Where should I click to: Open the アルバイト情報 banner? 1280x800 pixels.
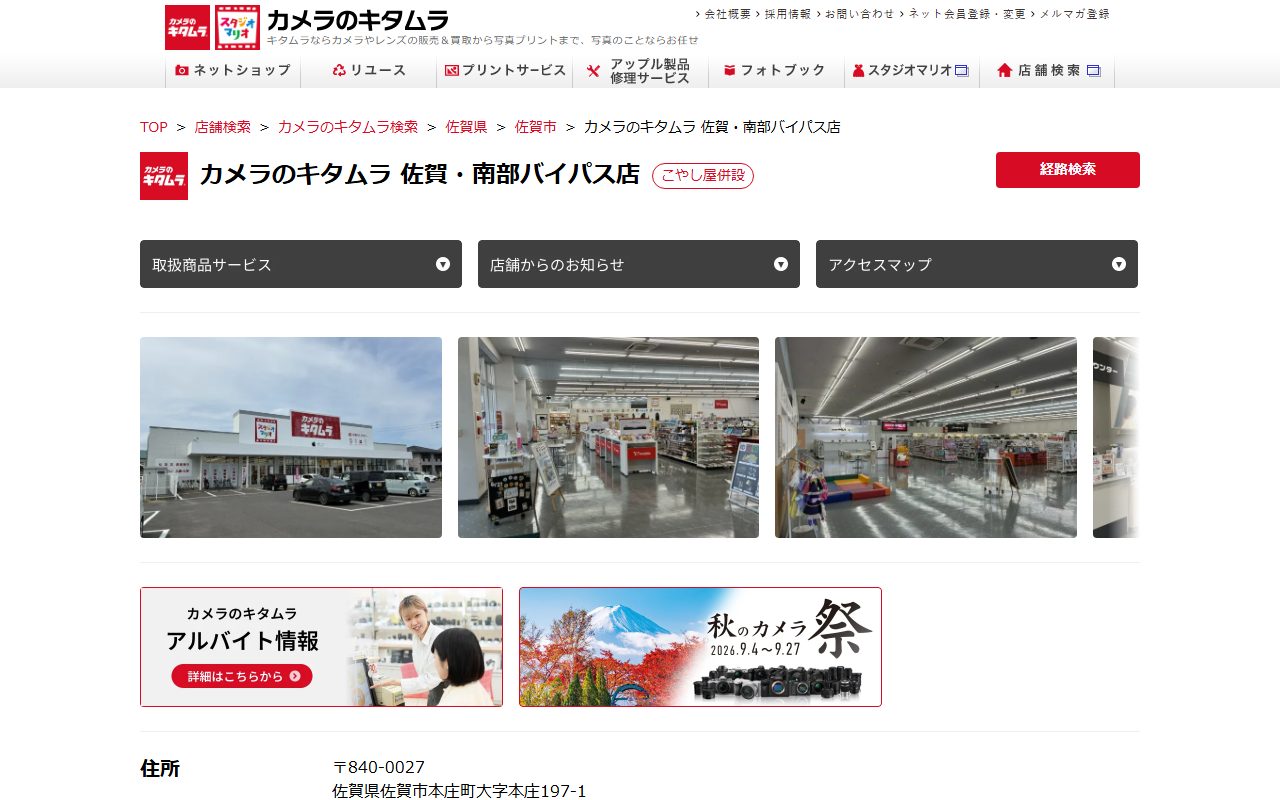[x=321, y=647]
